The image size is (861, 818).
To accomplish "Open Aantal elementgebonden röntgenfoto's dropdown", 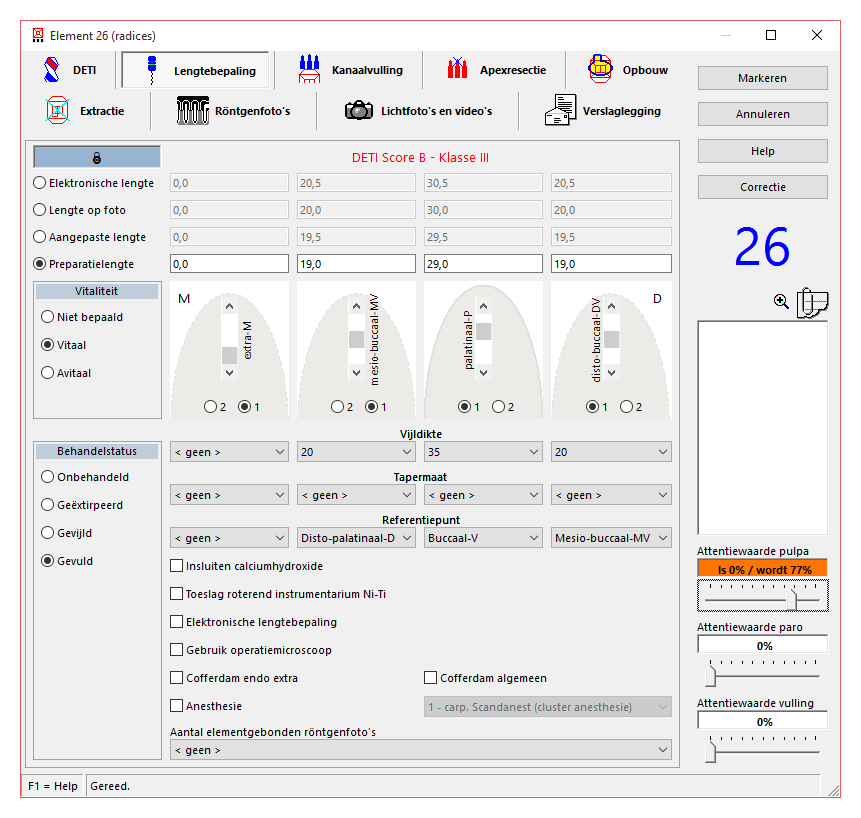I will [x=421, y=750].
